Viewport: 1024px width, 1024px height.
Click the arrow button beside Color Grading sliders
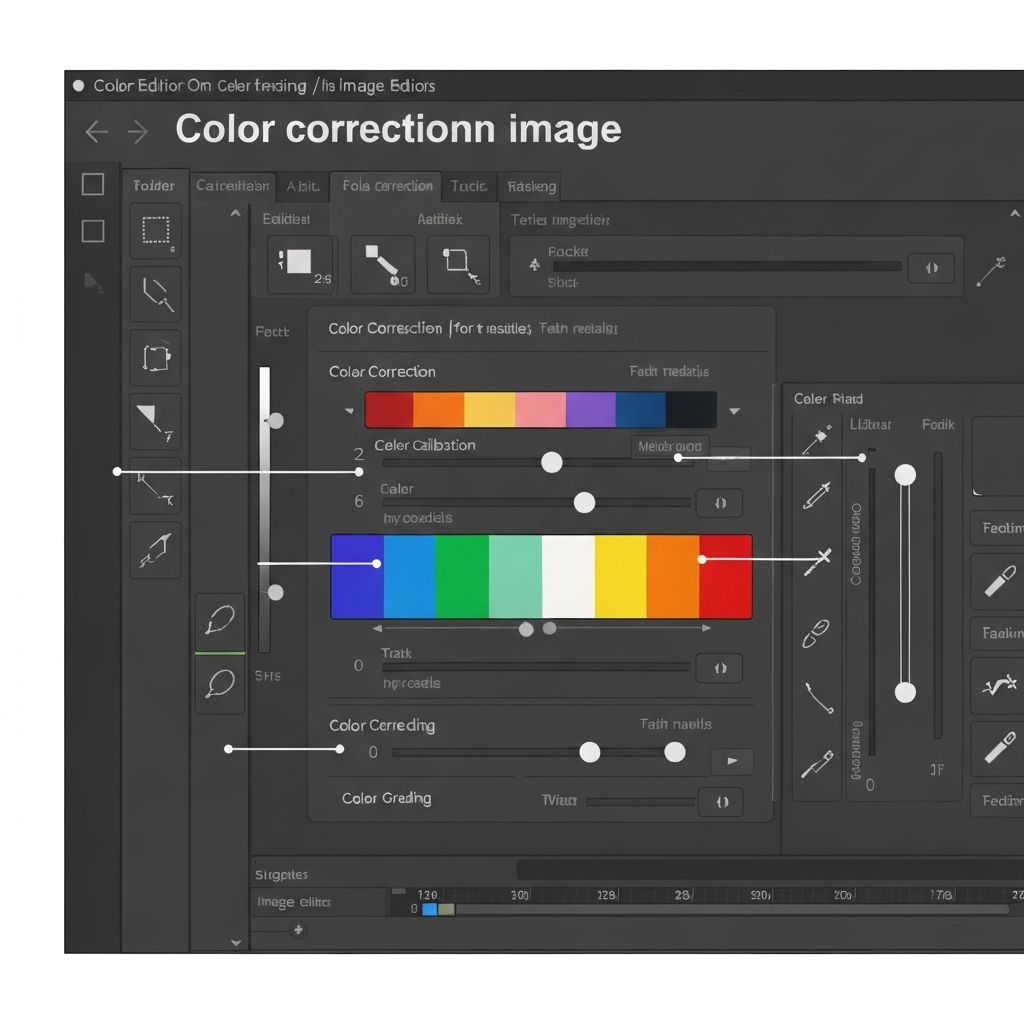pos(732,761)
